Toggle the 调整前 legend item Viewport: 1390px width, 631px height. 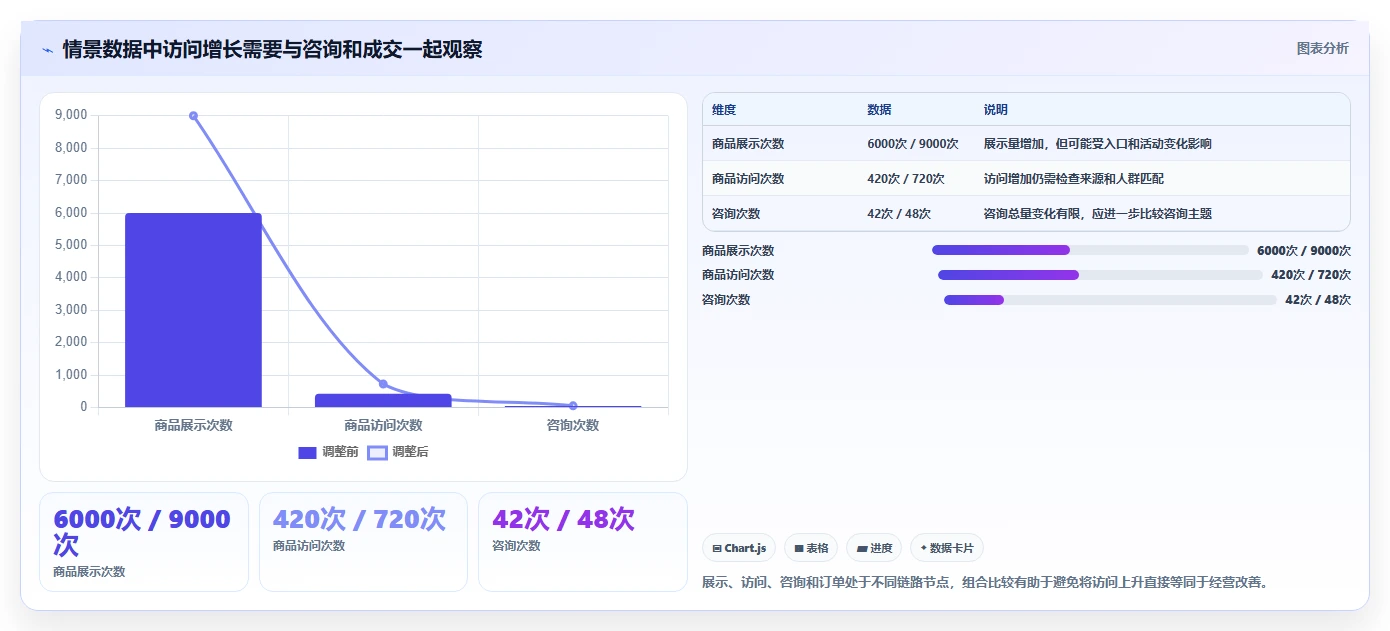click(328, 452)
